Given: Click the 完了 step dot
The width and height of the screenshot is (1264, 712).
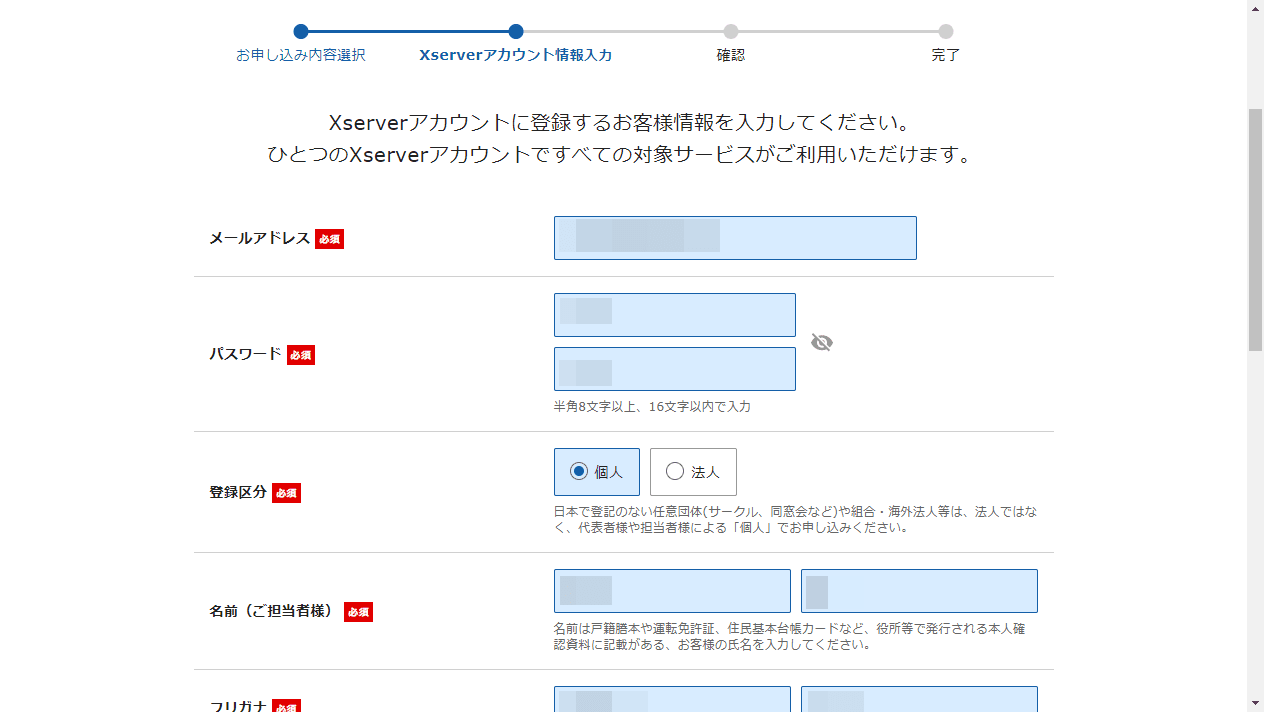Looking at the screenshot, I should click(946, 31).
